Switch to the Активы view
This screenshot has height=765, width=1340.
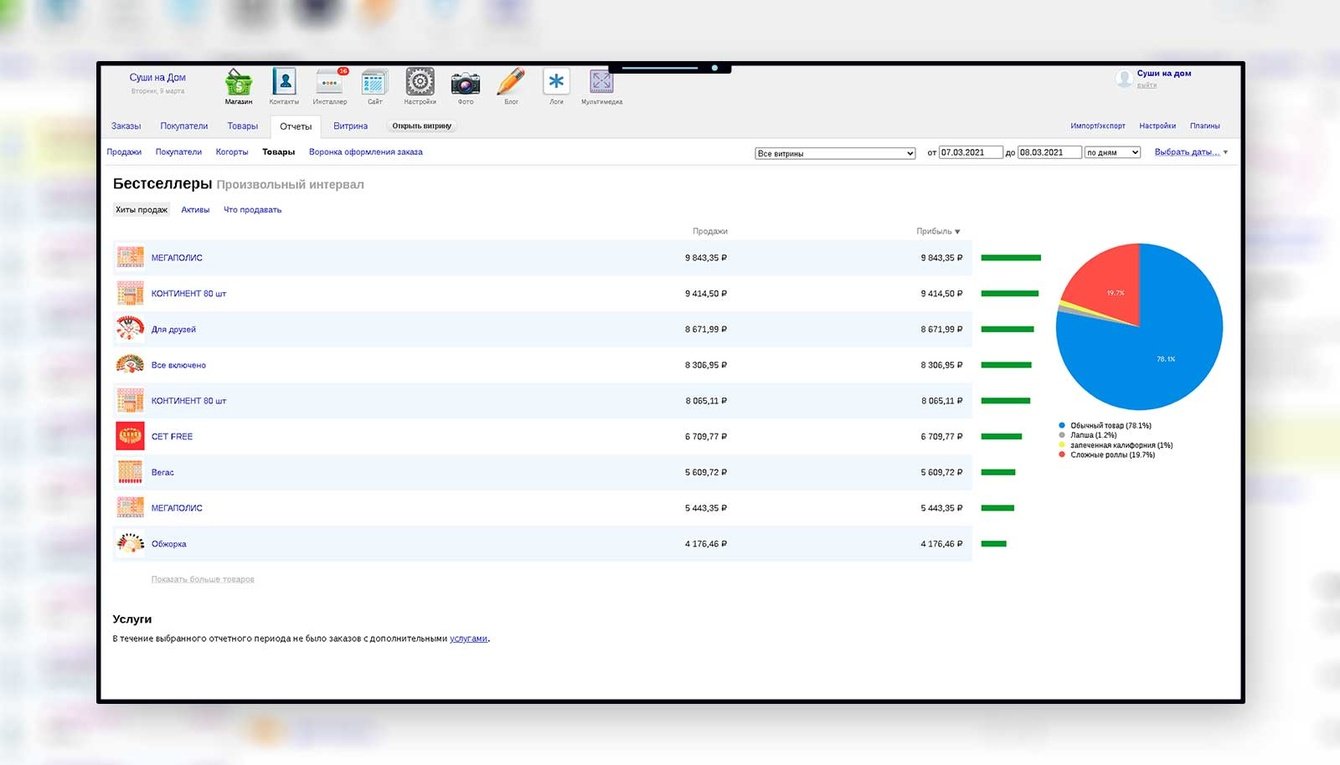(x=196, y=210)
